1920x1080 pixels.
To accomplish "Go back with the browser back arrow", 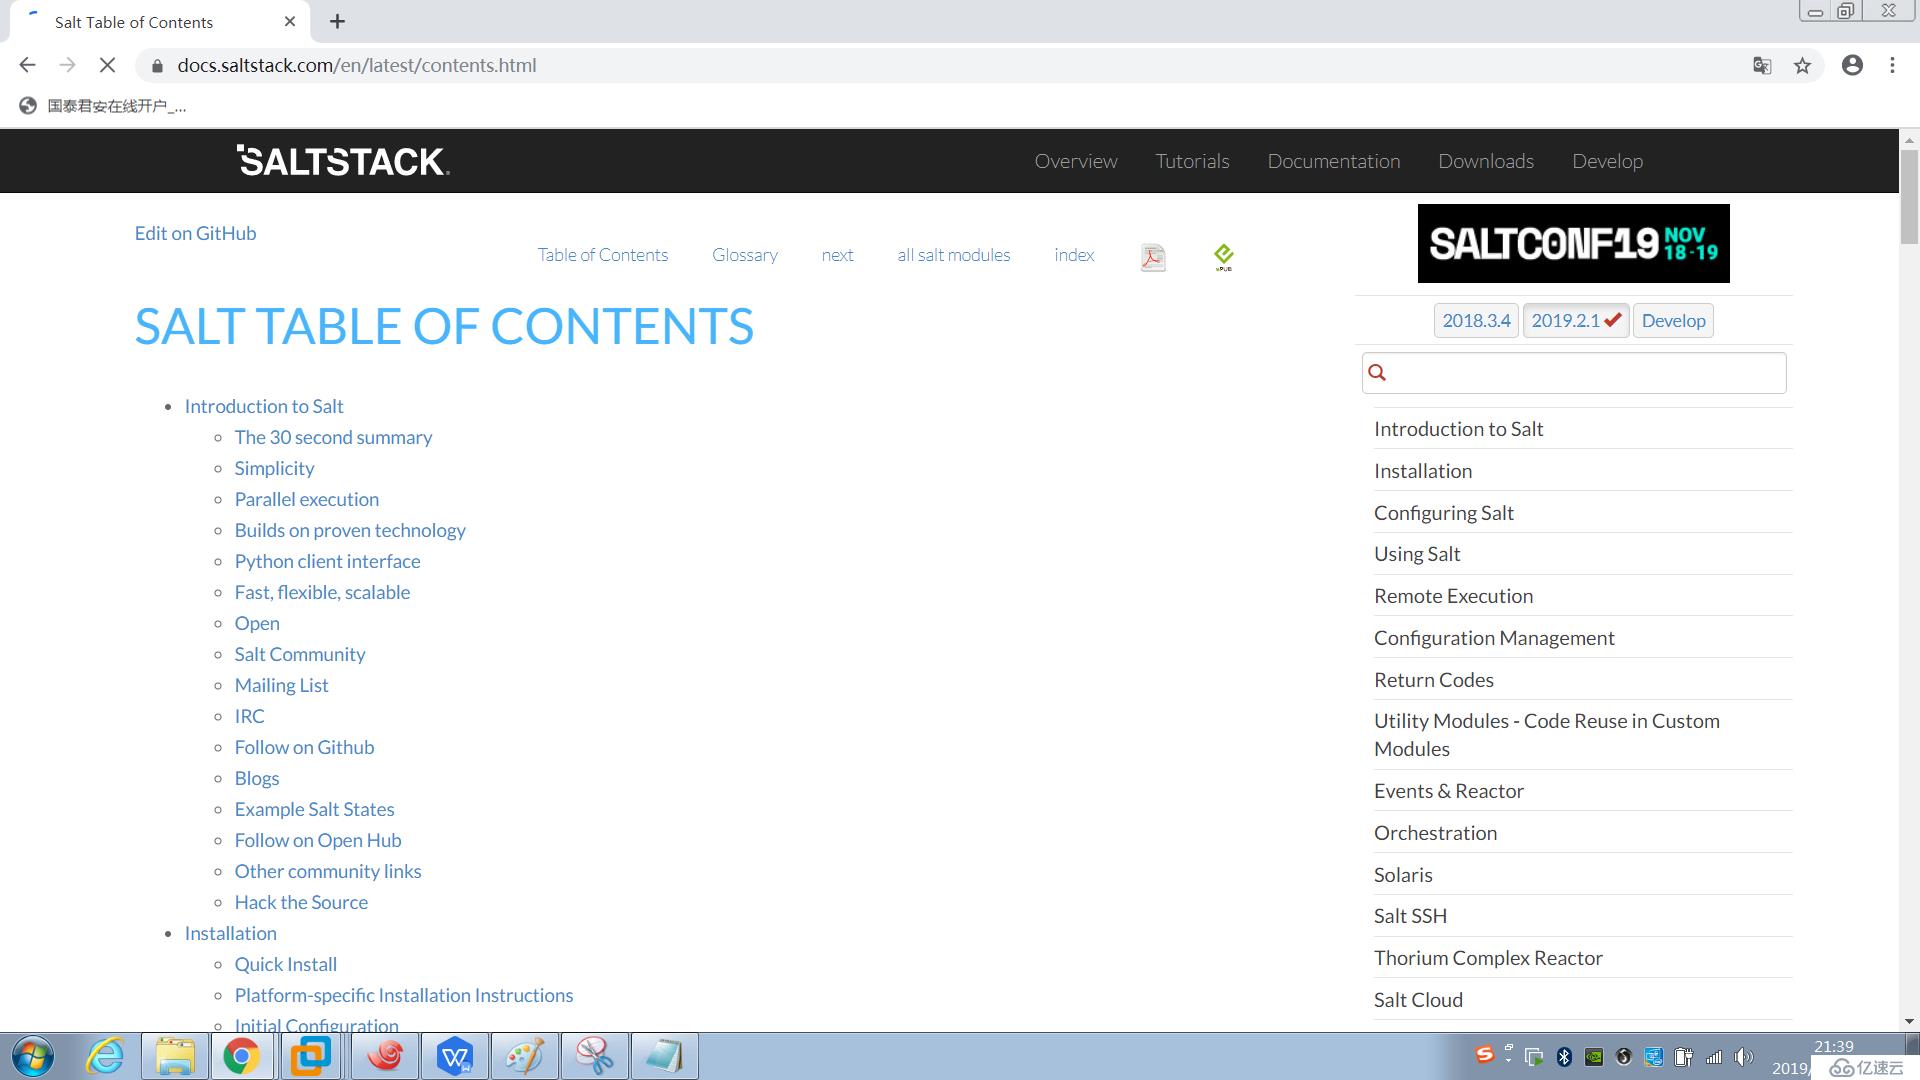I will click(x=27, y=65).
